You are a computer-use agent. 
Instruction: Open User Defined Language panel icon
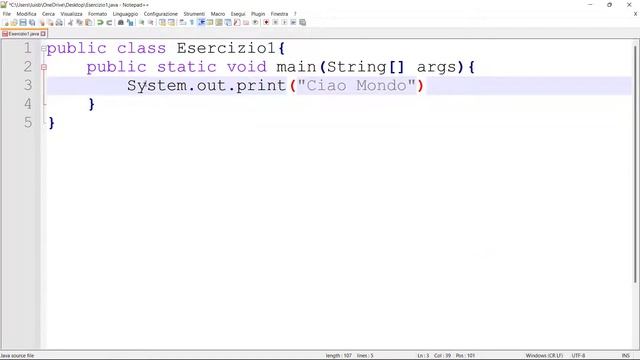(210, 22)
